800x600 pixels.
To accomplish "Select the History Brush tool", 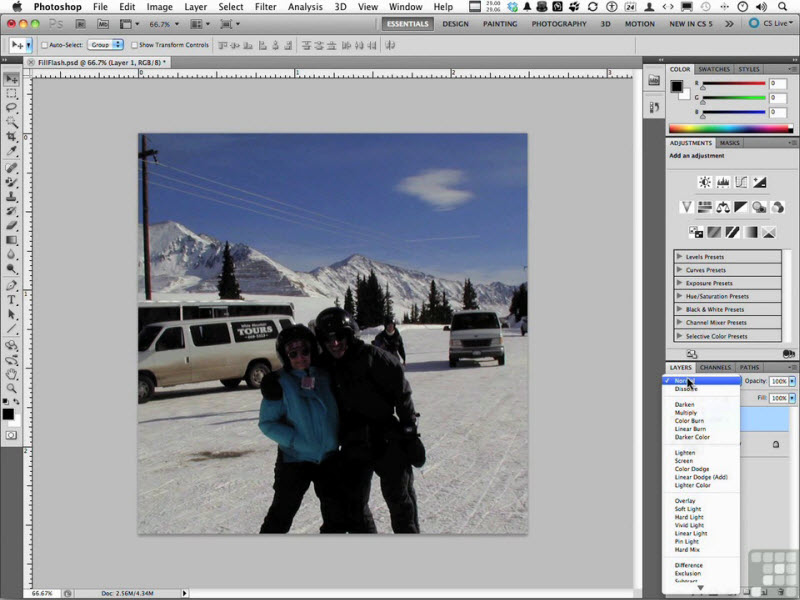I will pyautogui.click(x=12, y=211).
